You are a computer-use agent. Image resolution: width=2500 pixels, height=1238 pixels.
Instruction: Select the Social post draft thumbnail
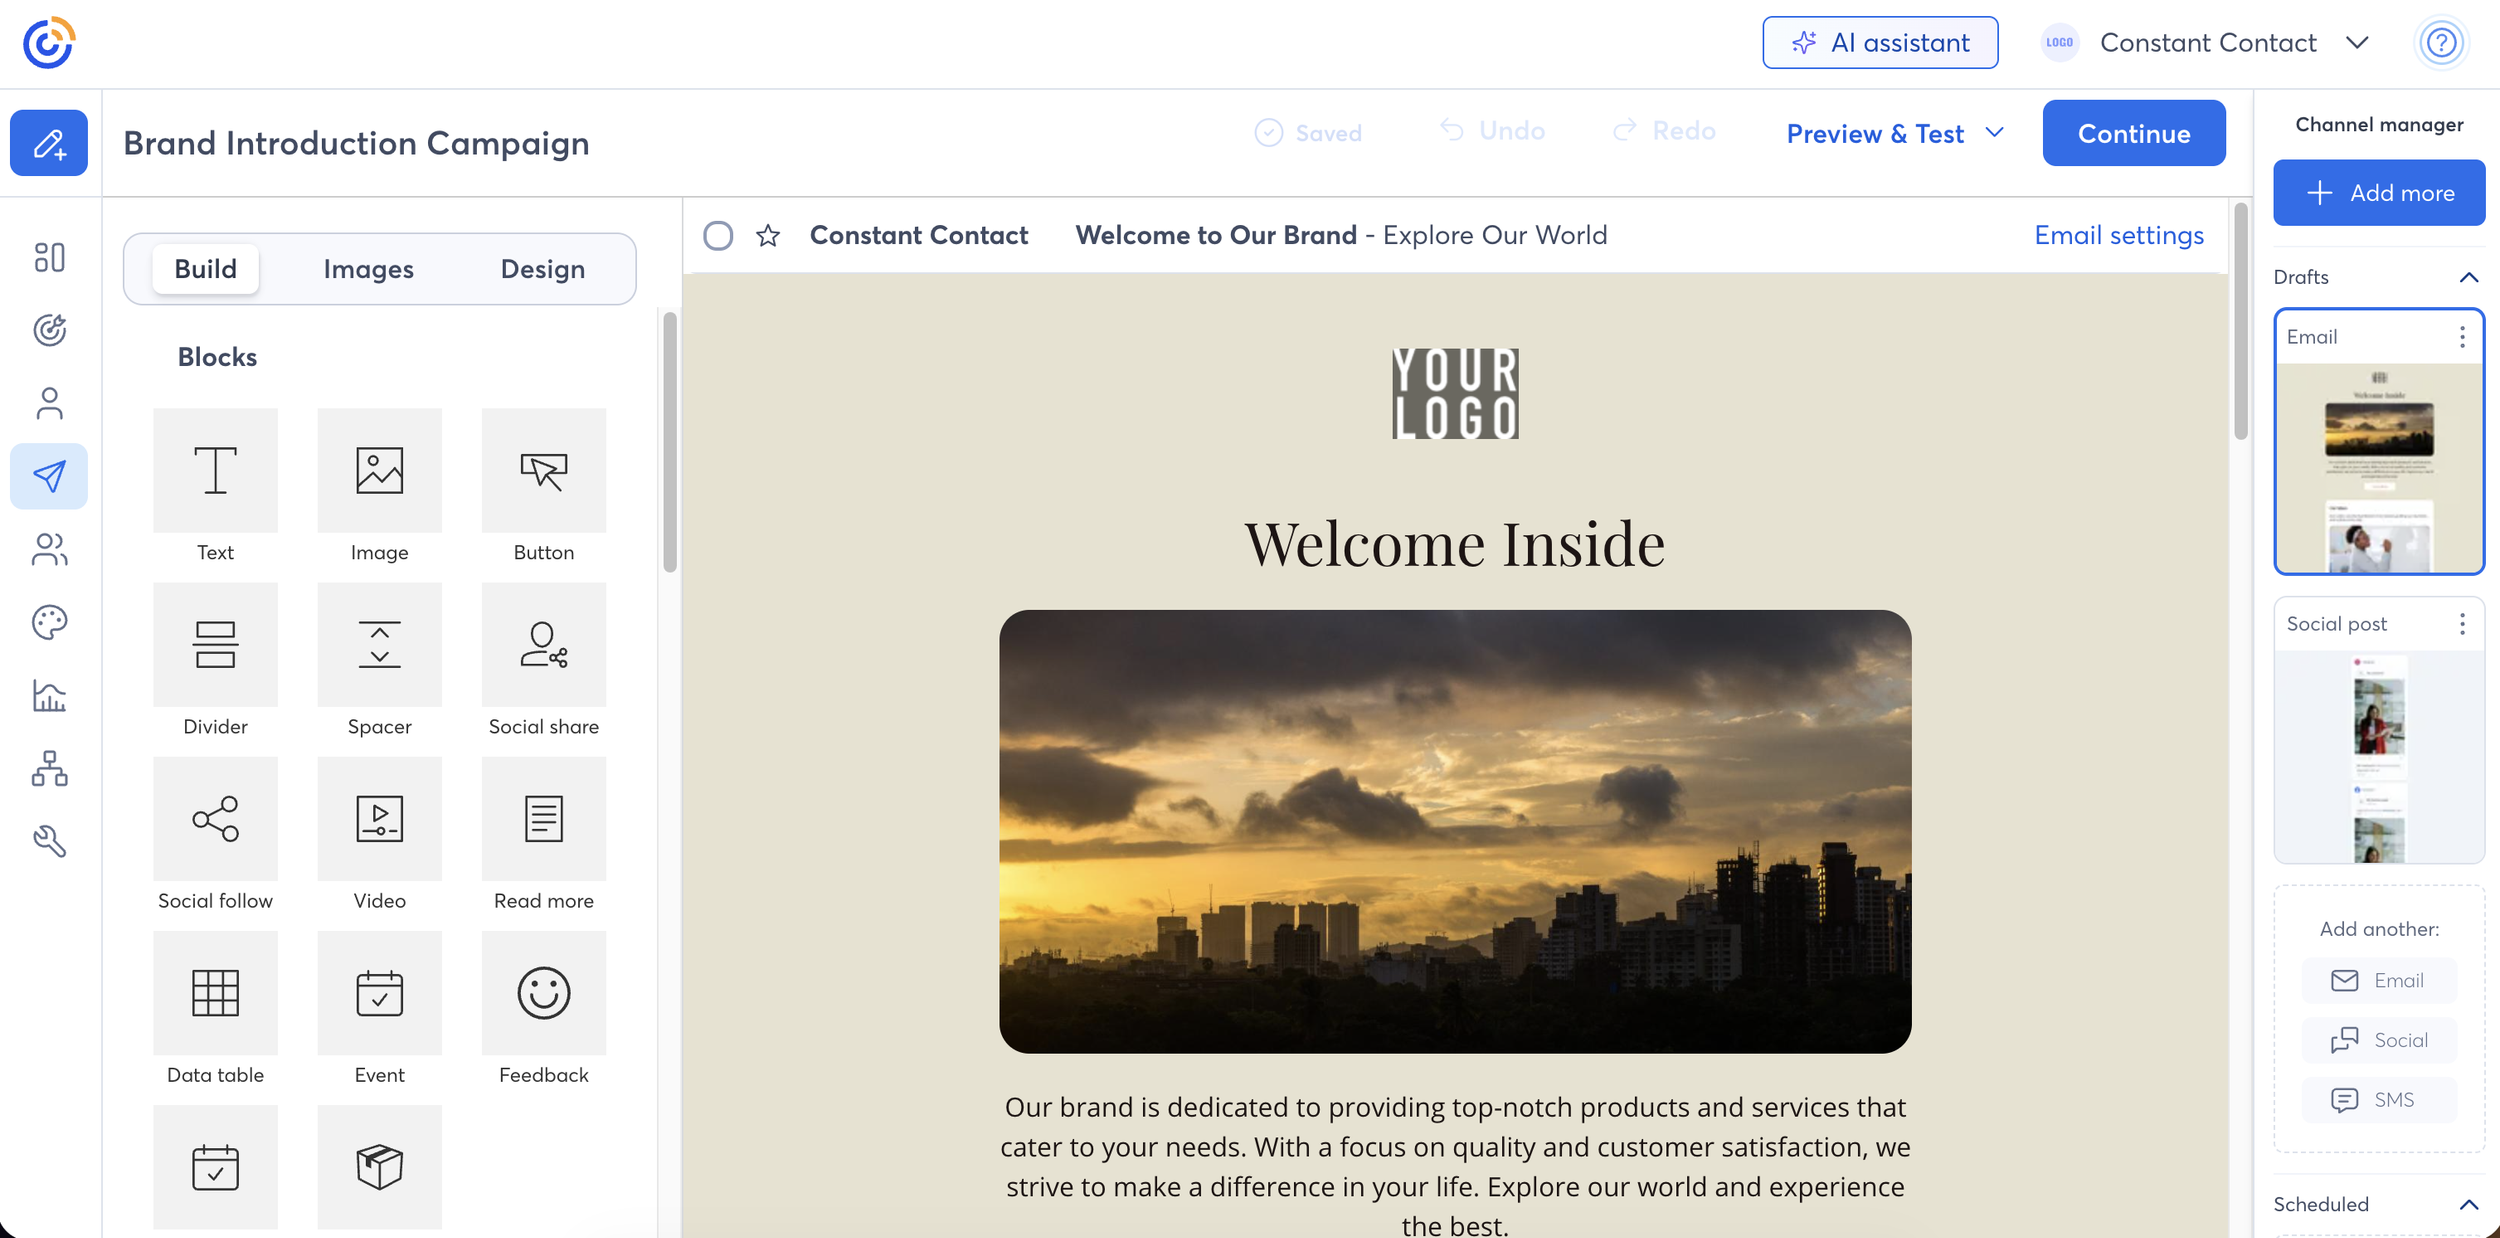coord(2378,755)
